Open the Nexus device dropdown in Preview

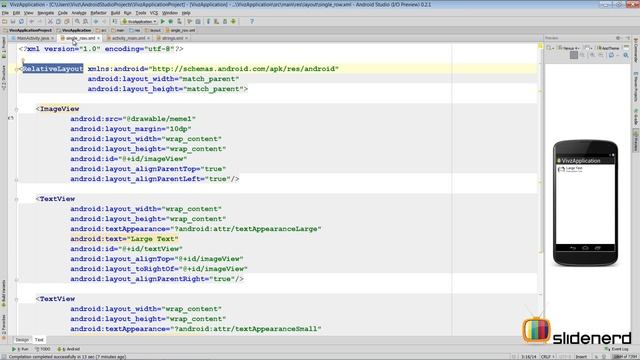pyautogui.click(x=569, y=48)
